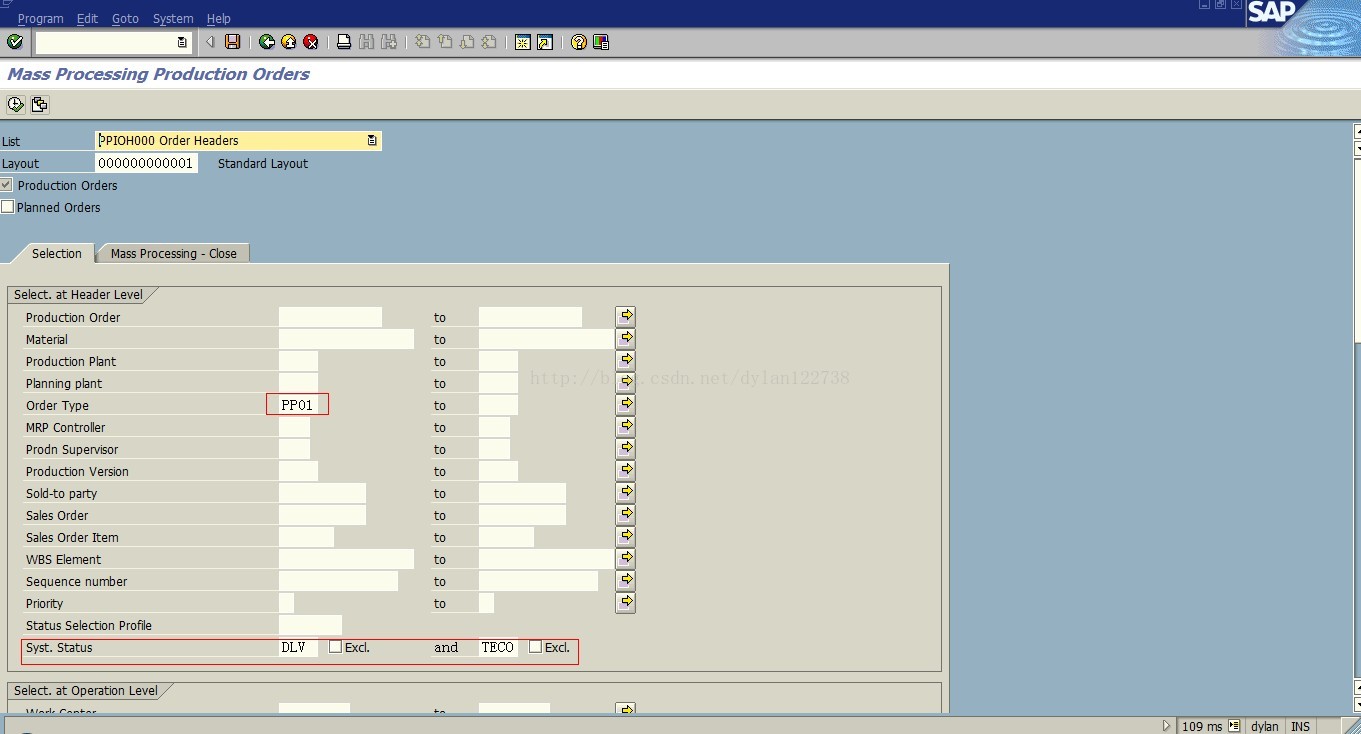Open multiple selection for Order Type
Screen dimensions: 1361x734
626,404
